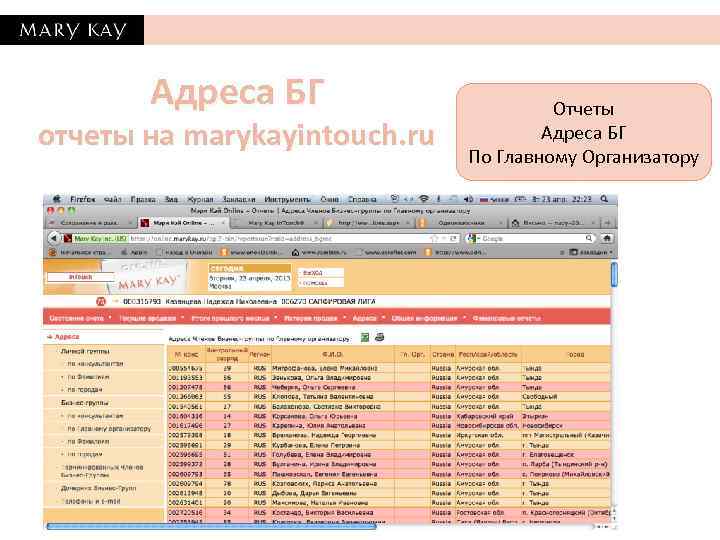Open Общая информация menu
This screenshot has width=720, height=540.
click(x=424, y=318)
